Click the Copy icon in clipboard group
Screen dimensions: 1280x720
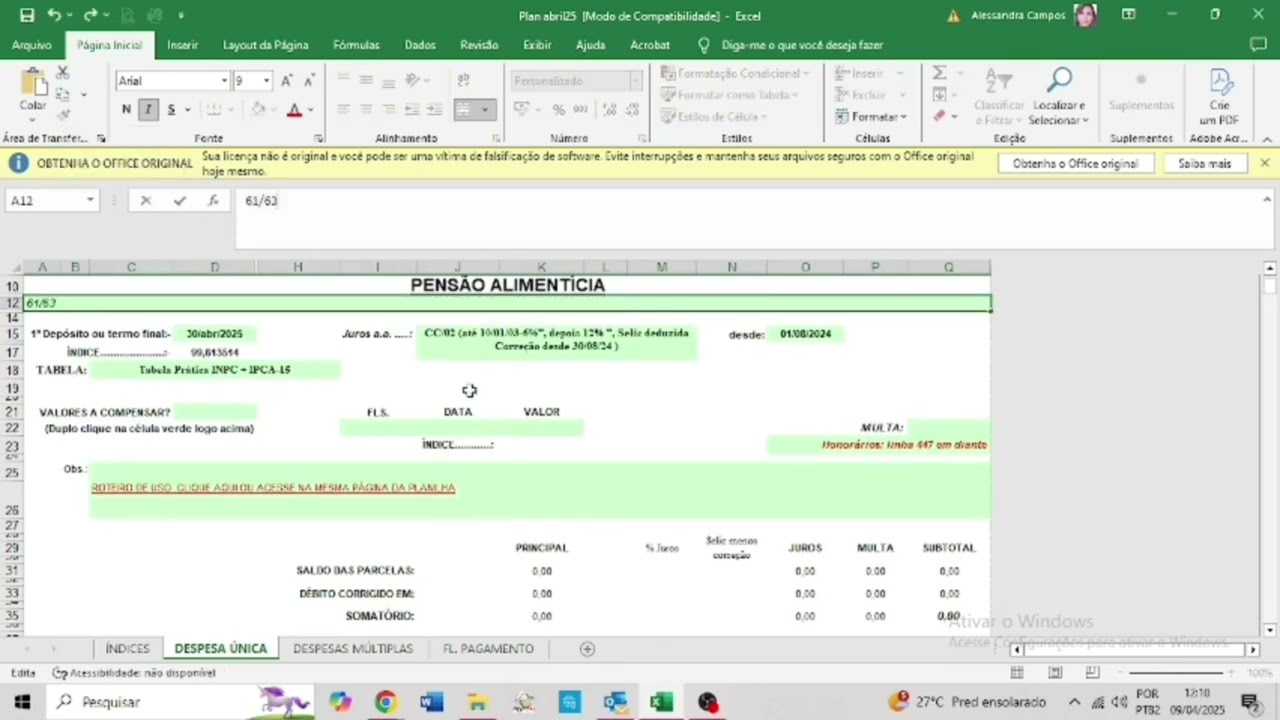62,94
